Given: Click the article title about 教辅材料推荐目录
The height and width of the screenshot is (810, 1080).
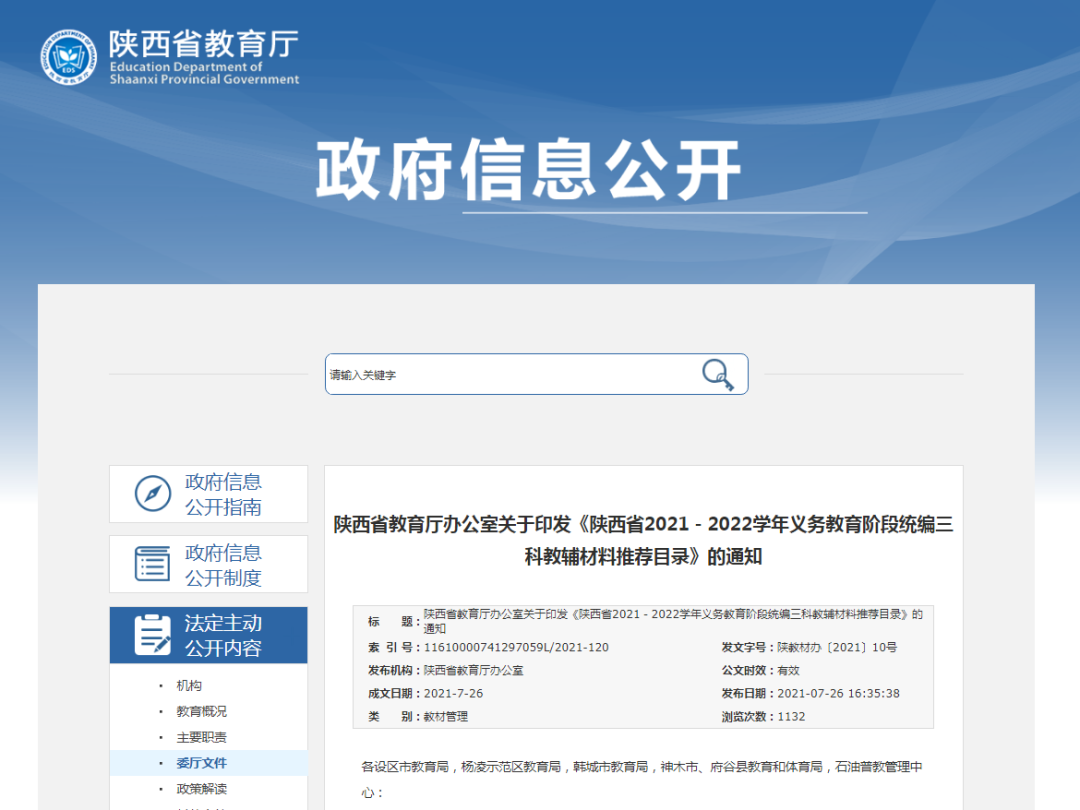Looking at the screenshot, I should [643, 540].
